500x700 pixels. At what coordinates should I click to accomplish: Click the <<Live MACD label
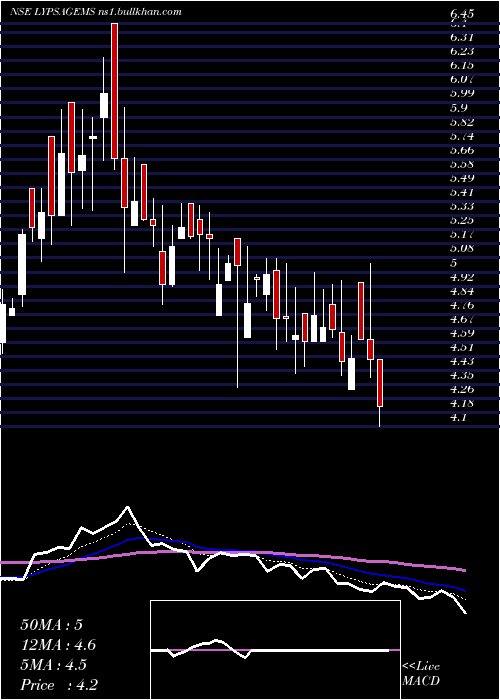click(421, 674)
